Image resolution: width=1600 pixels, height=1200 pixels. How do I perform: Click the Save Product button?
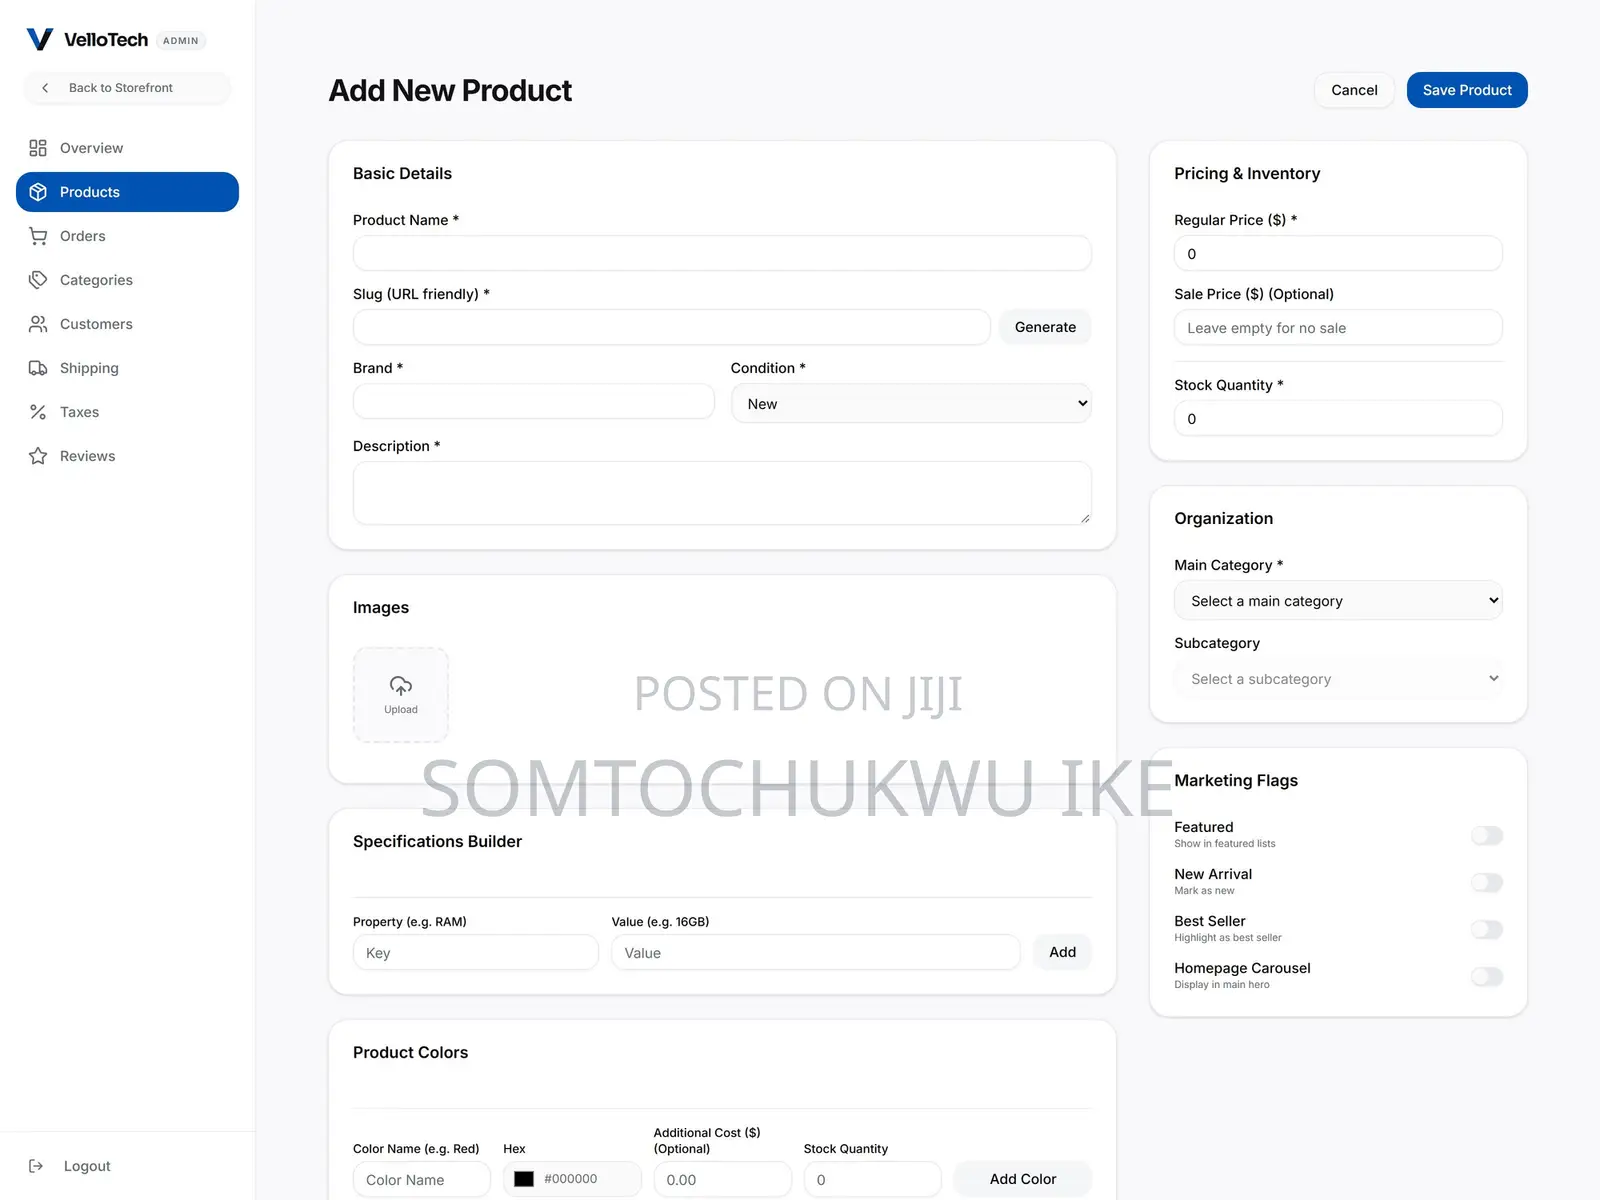(x=1467, y=90)
